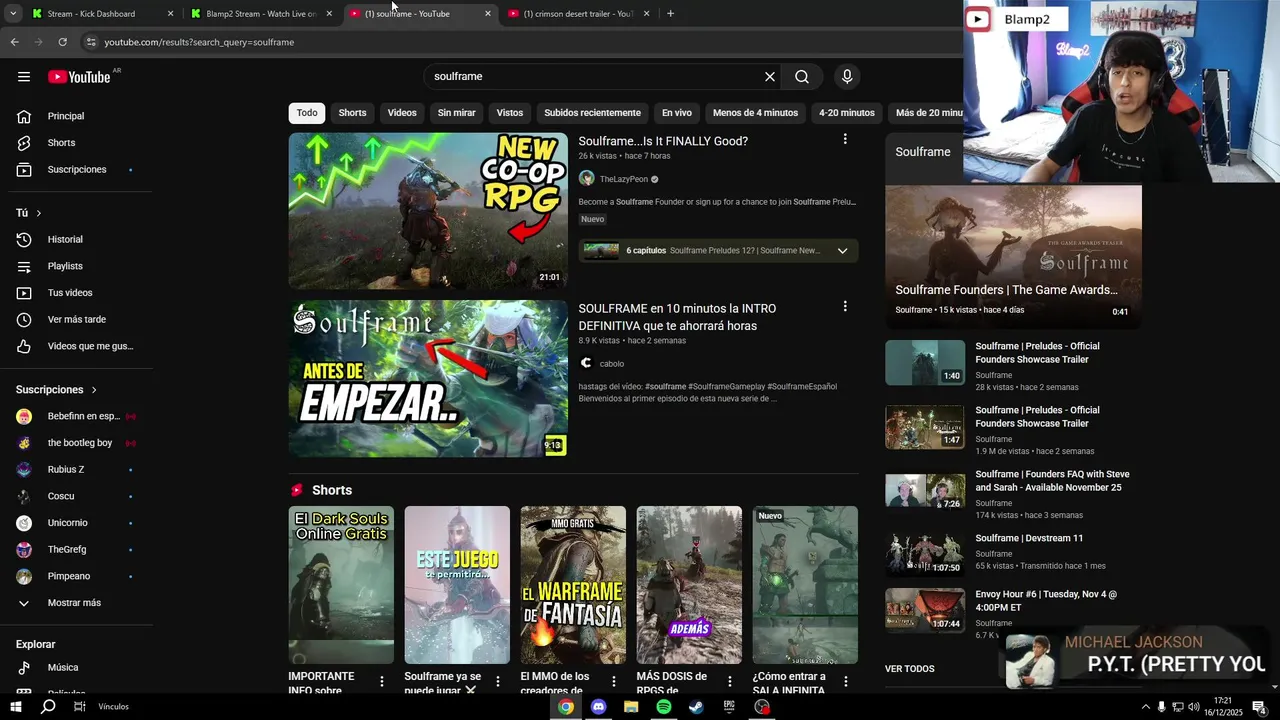Select the En vivo filter chip

coord(676,113)
